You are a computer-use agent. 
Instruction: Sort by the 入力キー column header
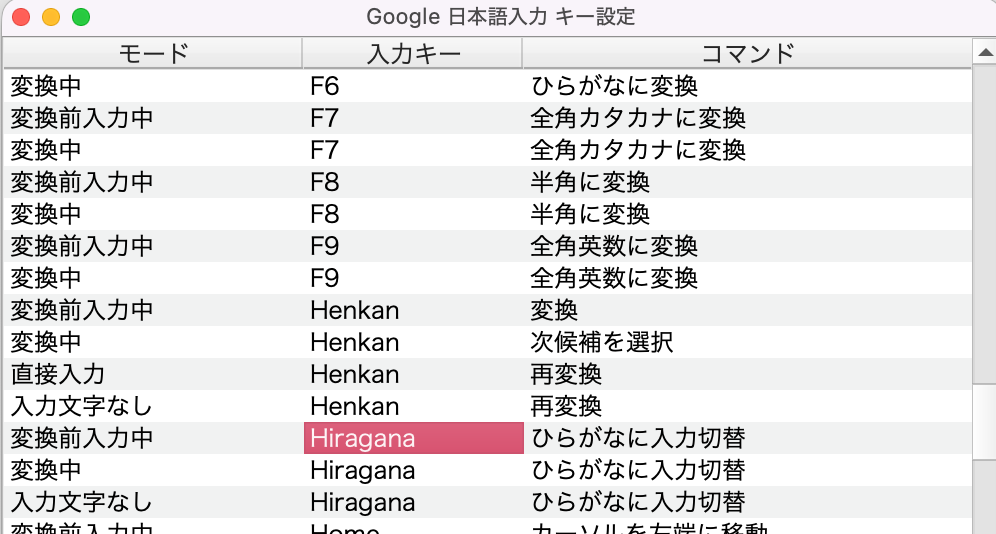[412, 53]
